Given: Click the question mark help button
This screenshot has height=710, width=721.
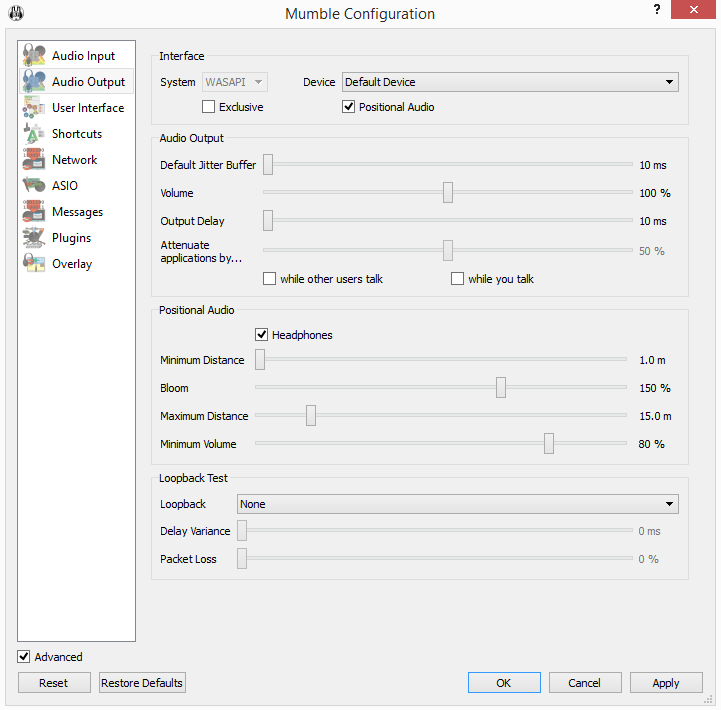Looking at the screenshot, I should [657, 9].
